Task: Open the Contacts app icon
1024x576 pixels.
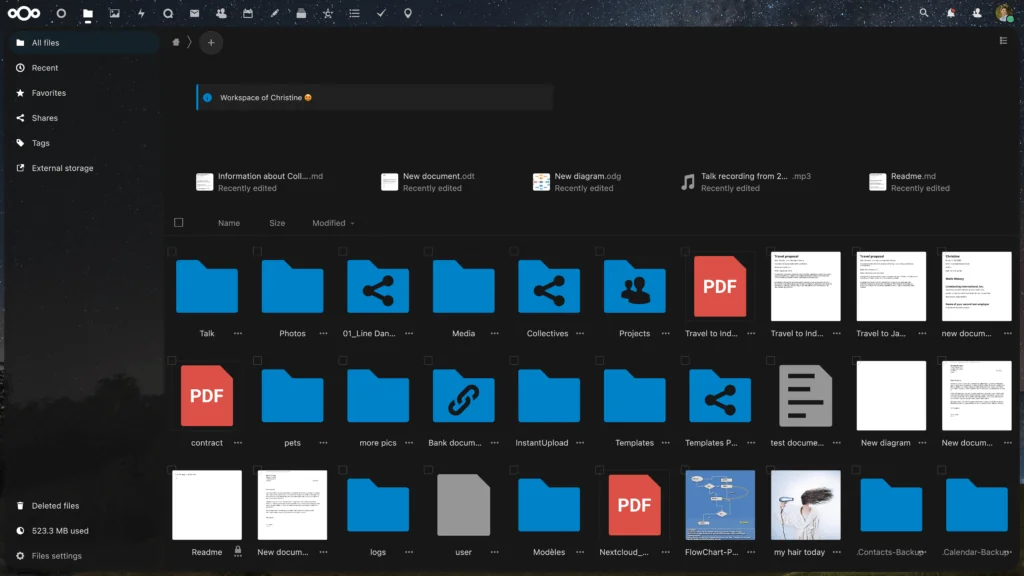Action: [x=221, y=13]
